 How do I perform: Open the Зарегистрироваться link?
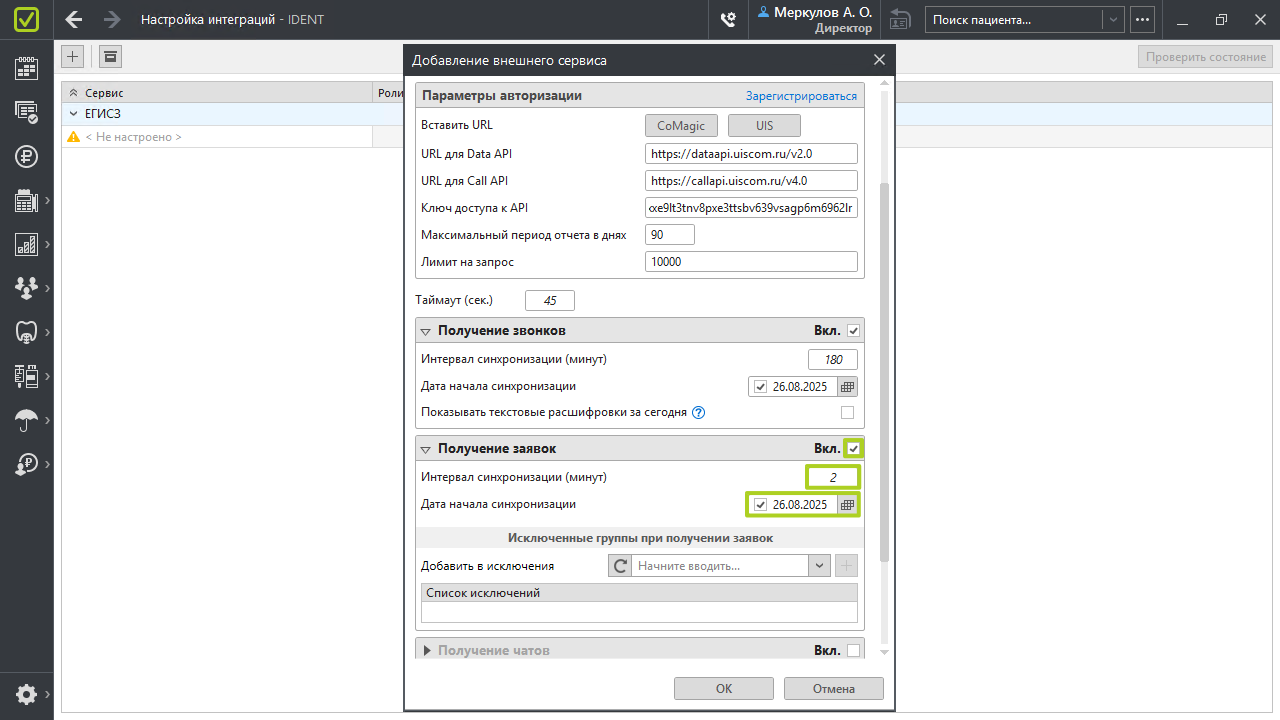(801, 96)
